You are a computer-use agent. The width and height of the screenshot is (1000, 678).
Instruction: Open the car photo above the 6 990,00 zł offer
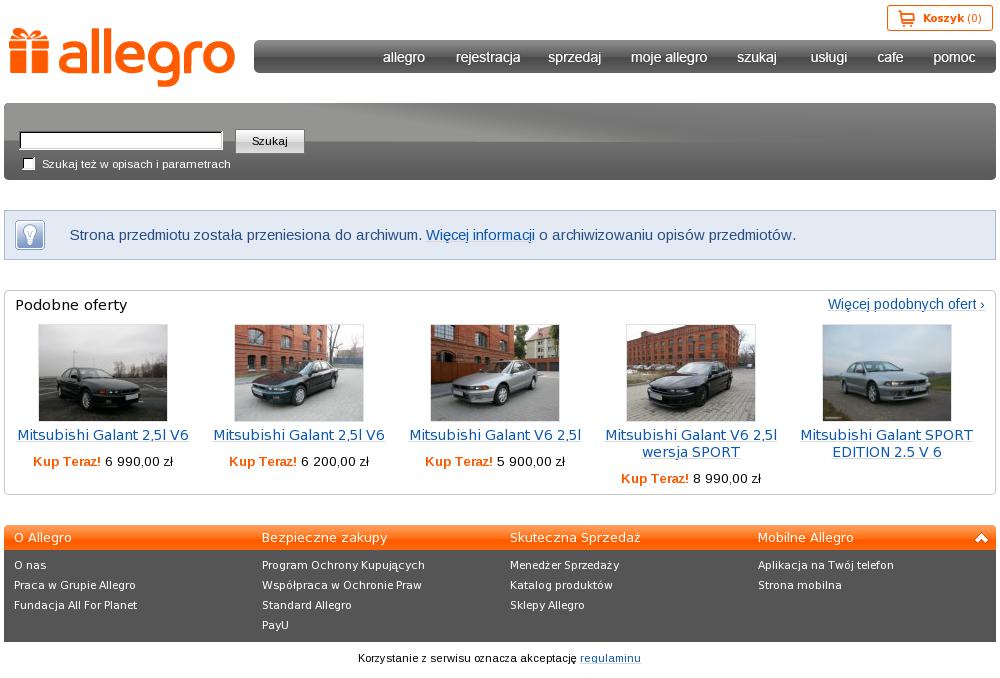pyautogui.click(x=103, y=372)
